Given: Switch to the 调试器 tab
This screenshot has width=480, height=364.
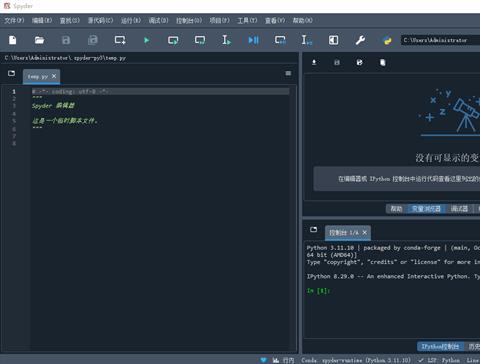Looking at the screenshot, I should (x=459, y=209).
